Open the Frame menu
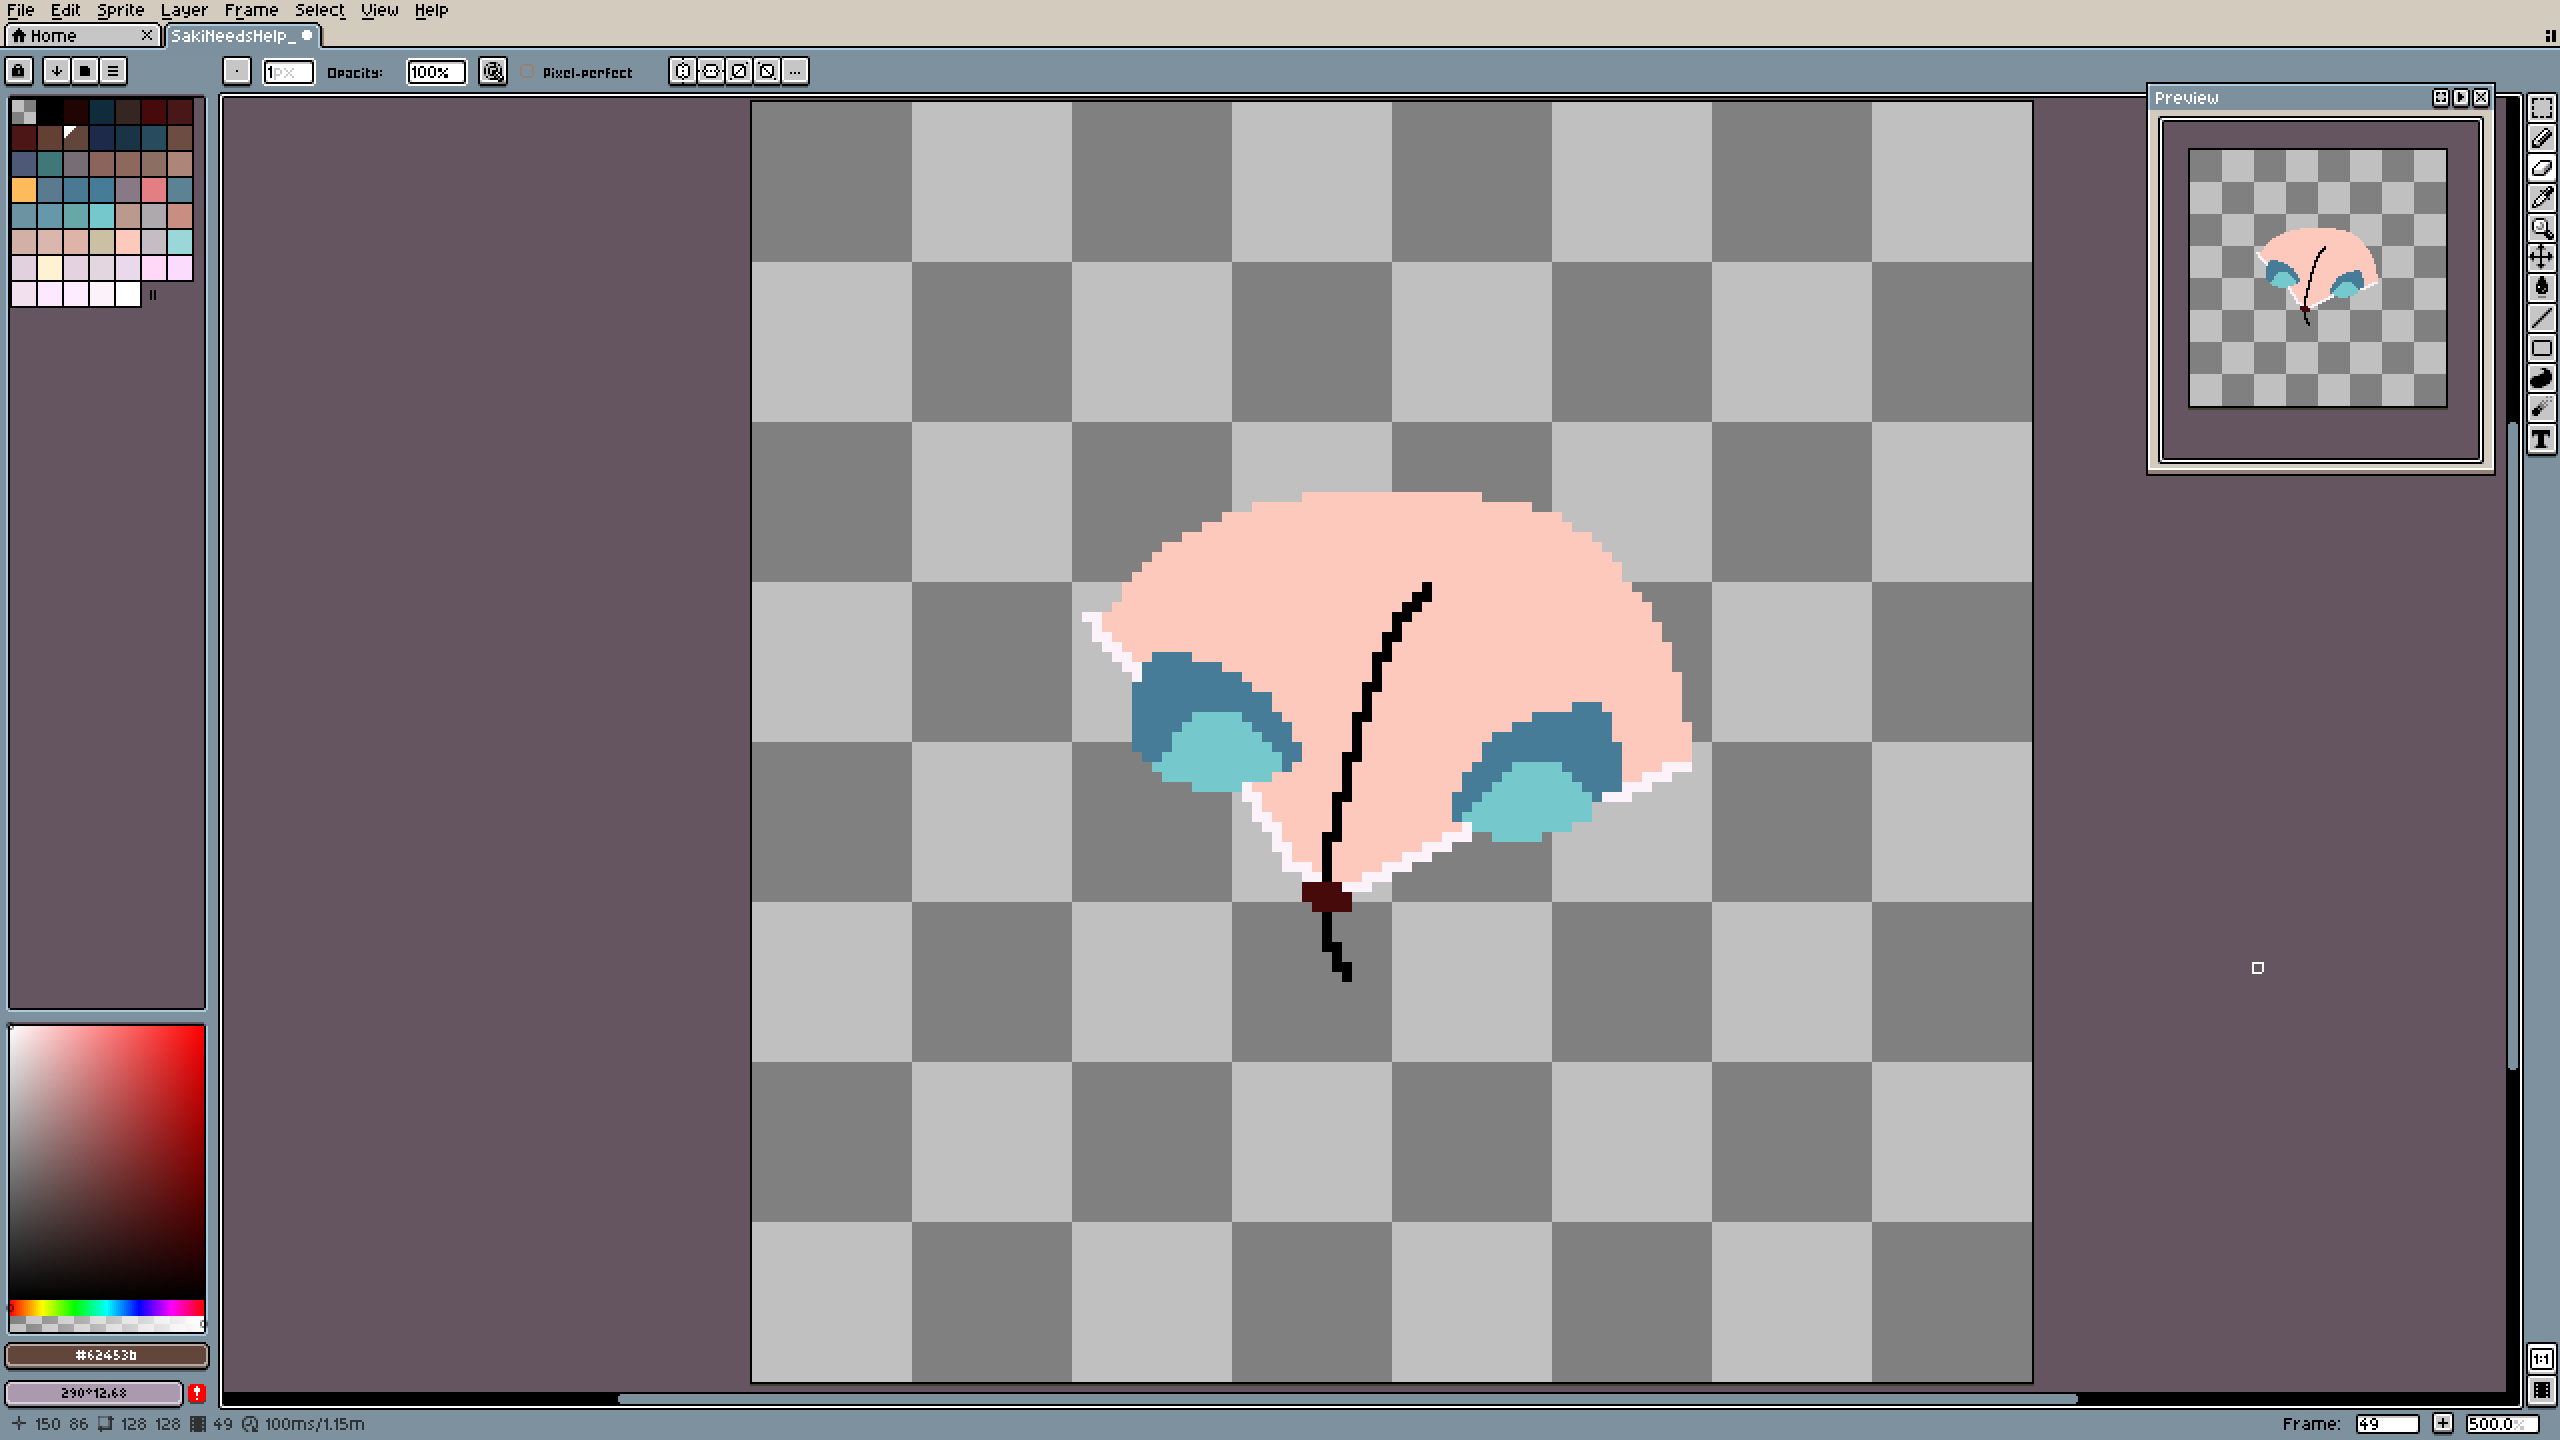This screenshot has height=1440, width=2560. click(251, 10)
